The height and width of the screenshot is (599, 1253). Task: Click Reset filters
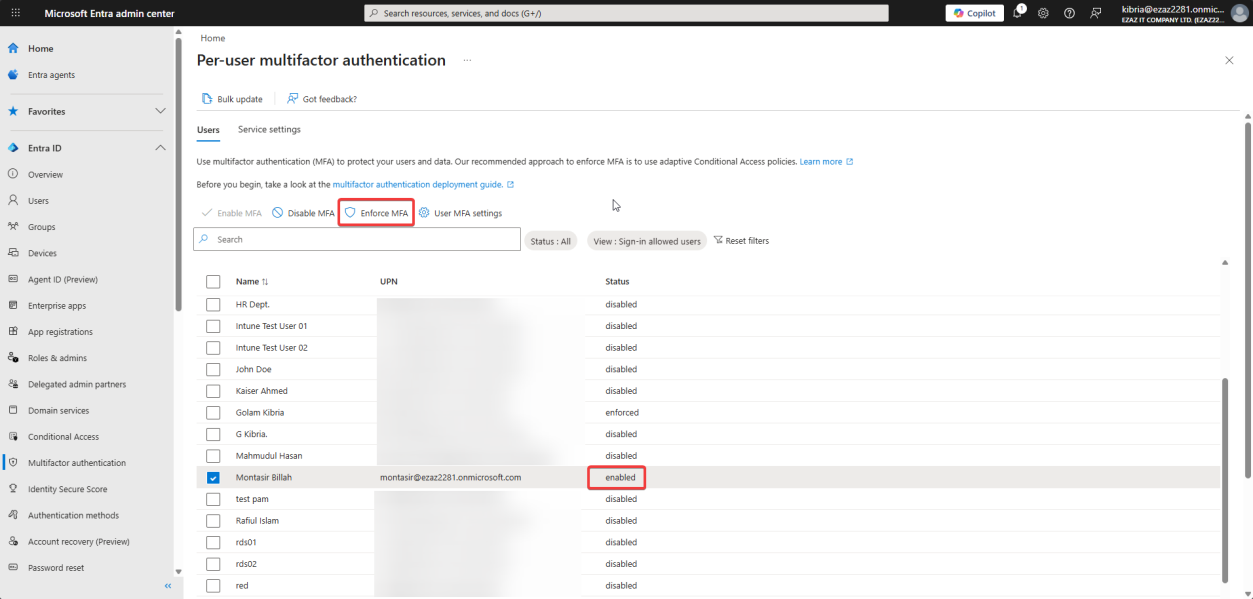tap(741, 241)
